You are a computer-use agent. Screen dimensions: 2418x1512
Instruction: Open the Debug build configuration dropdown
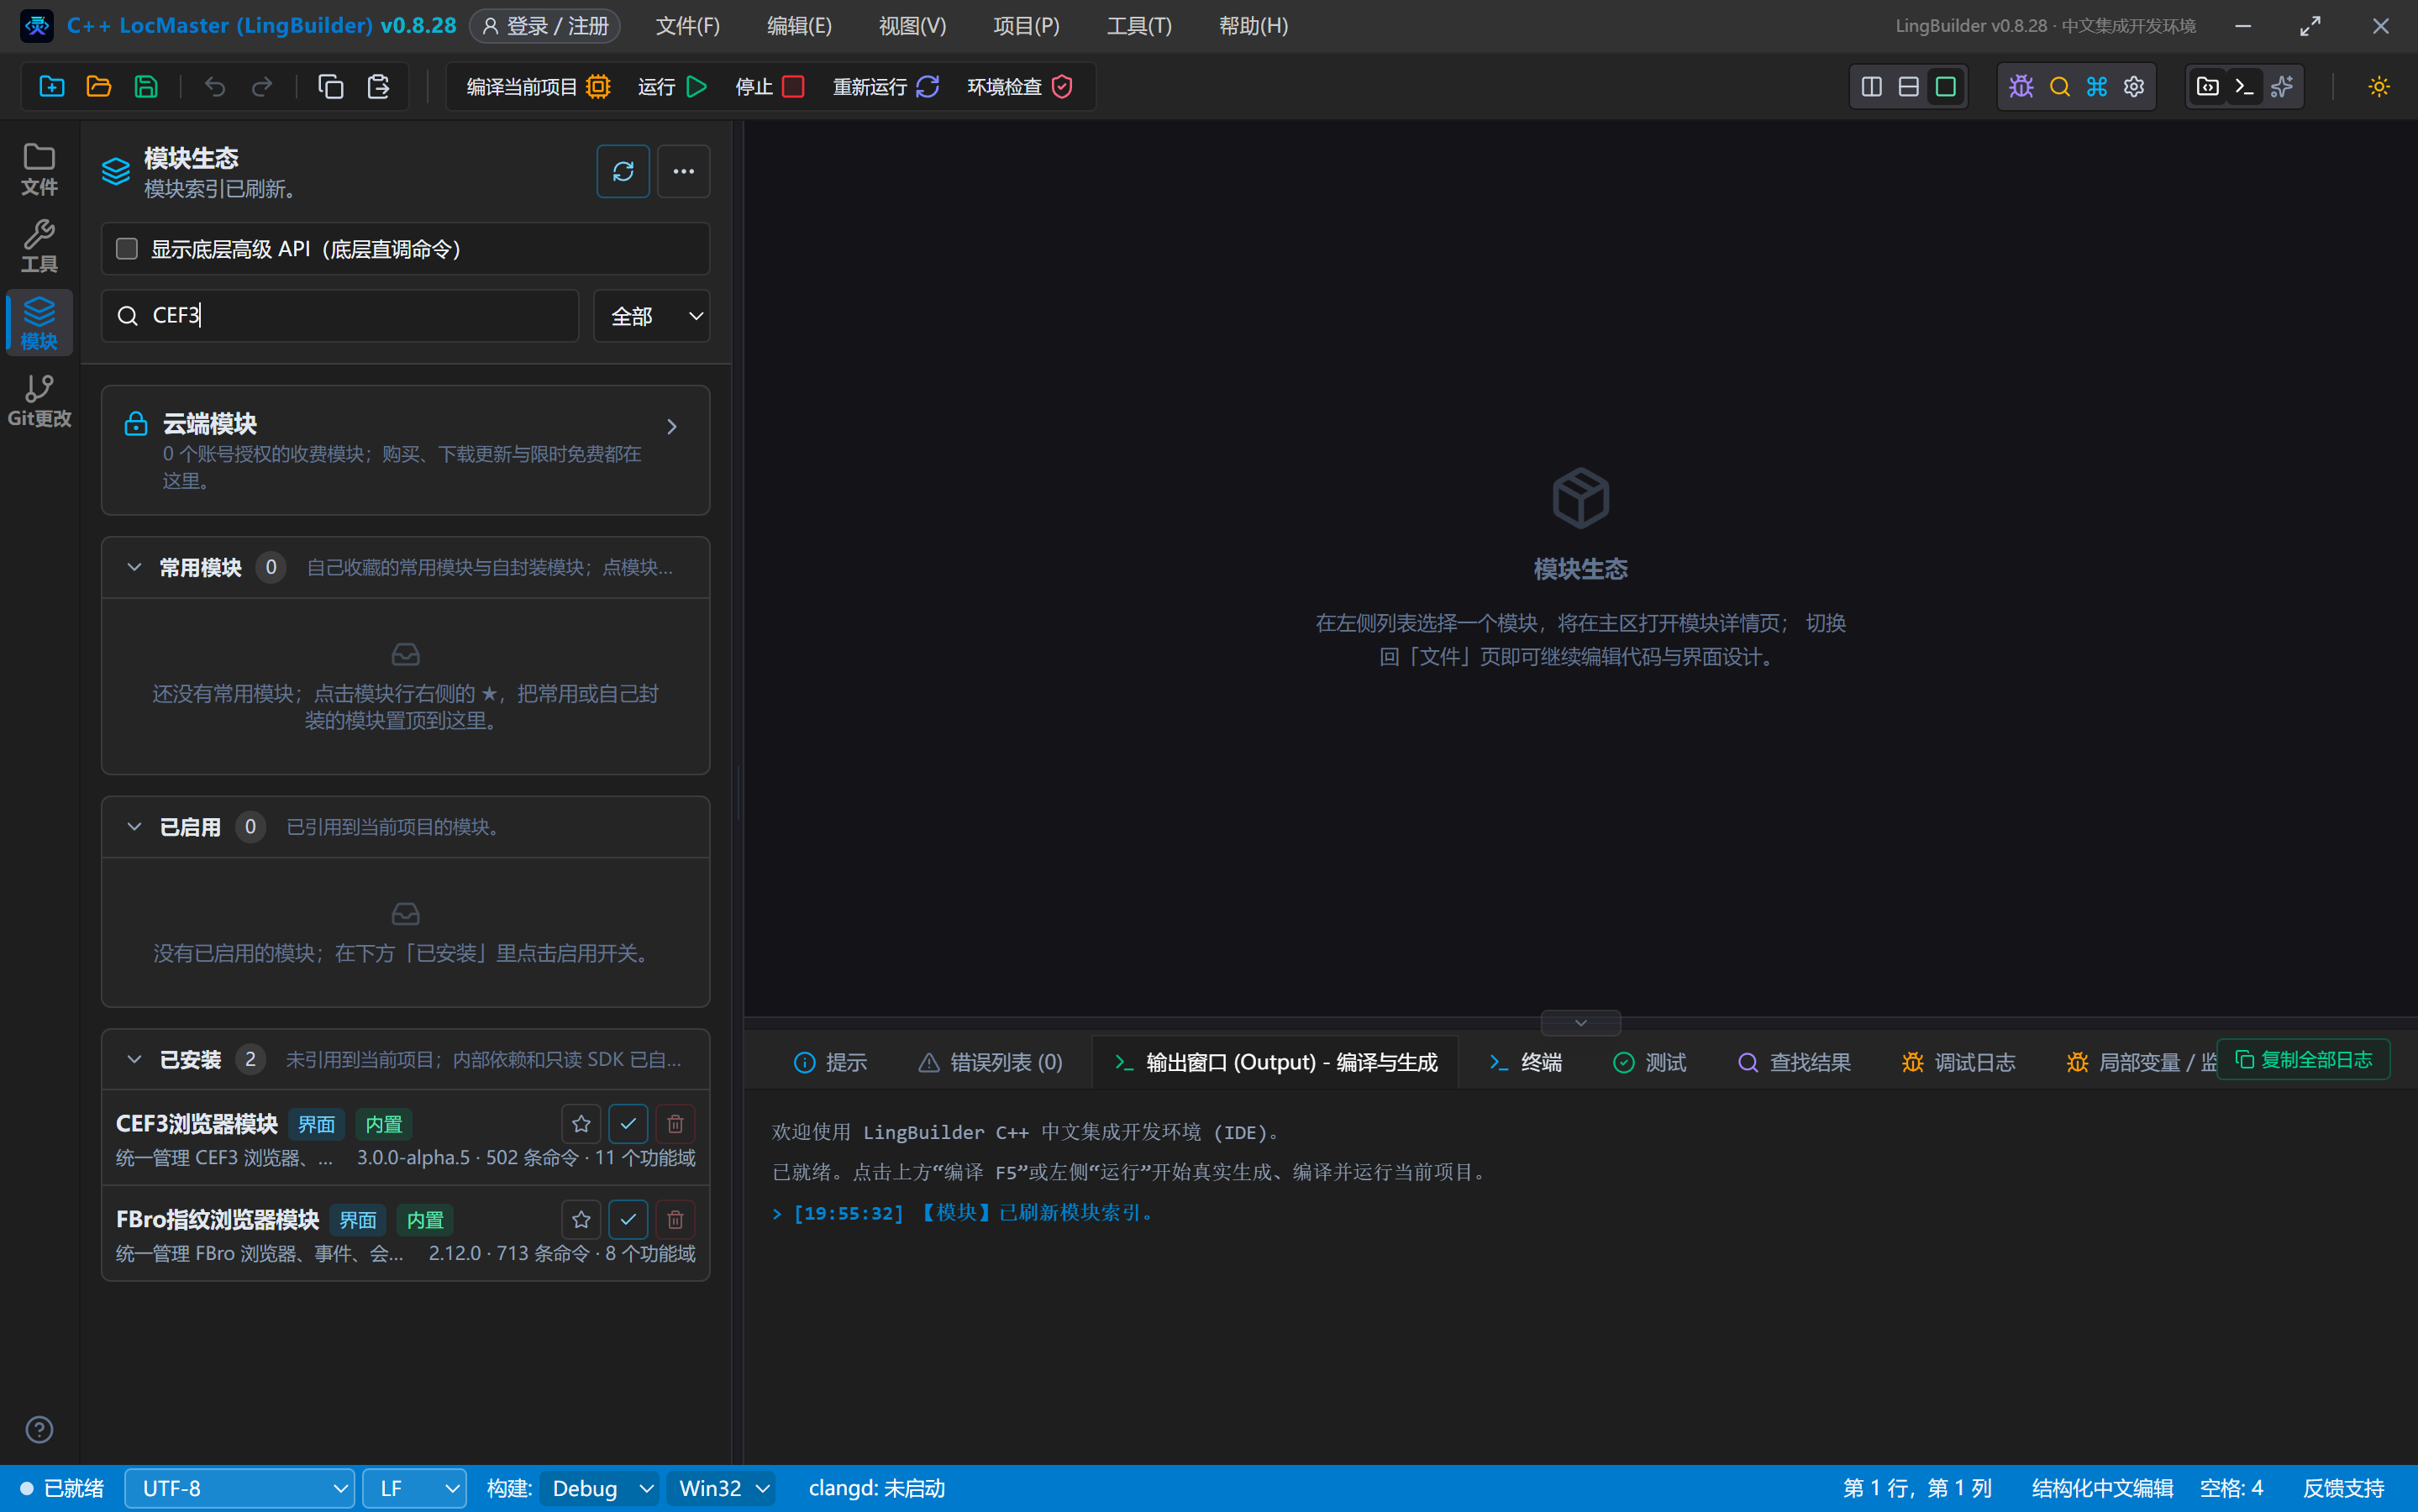coord(600,1488)
